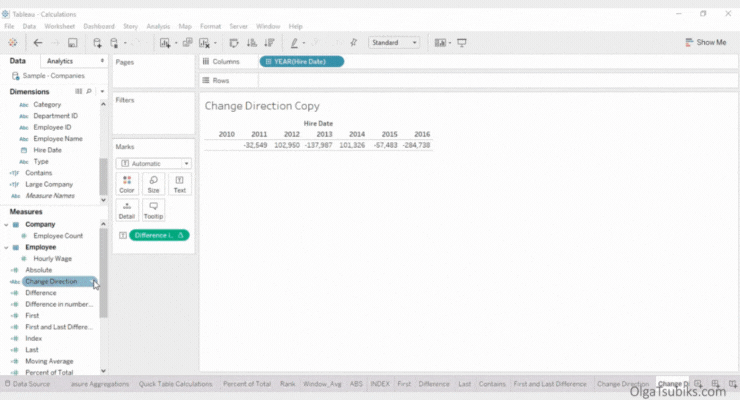Click the Change Direction Copy title
The height and width of the screenshot is (400, 740).
(x=262, y=106)
